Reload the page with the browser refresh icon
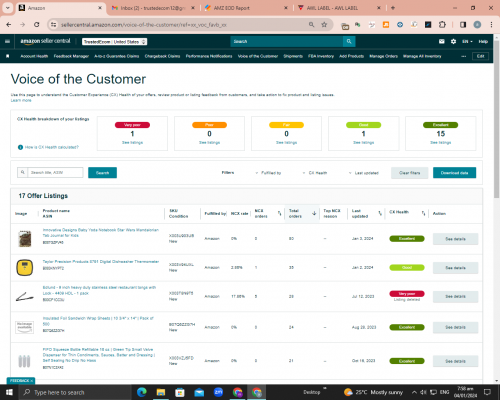 point(37,24)
